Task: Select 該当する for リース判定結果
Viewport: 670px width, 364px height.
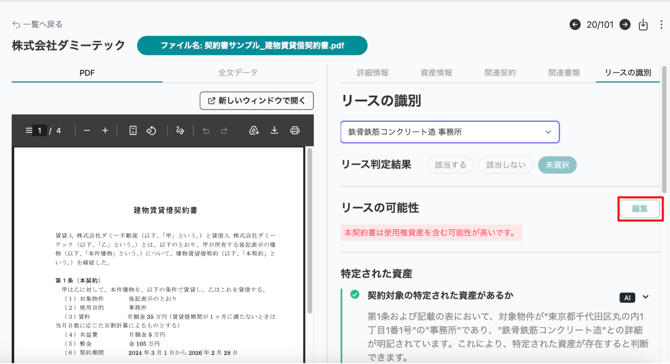Action: click(x=450, y=165)
